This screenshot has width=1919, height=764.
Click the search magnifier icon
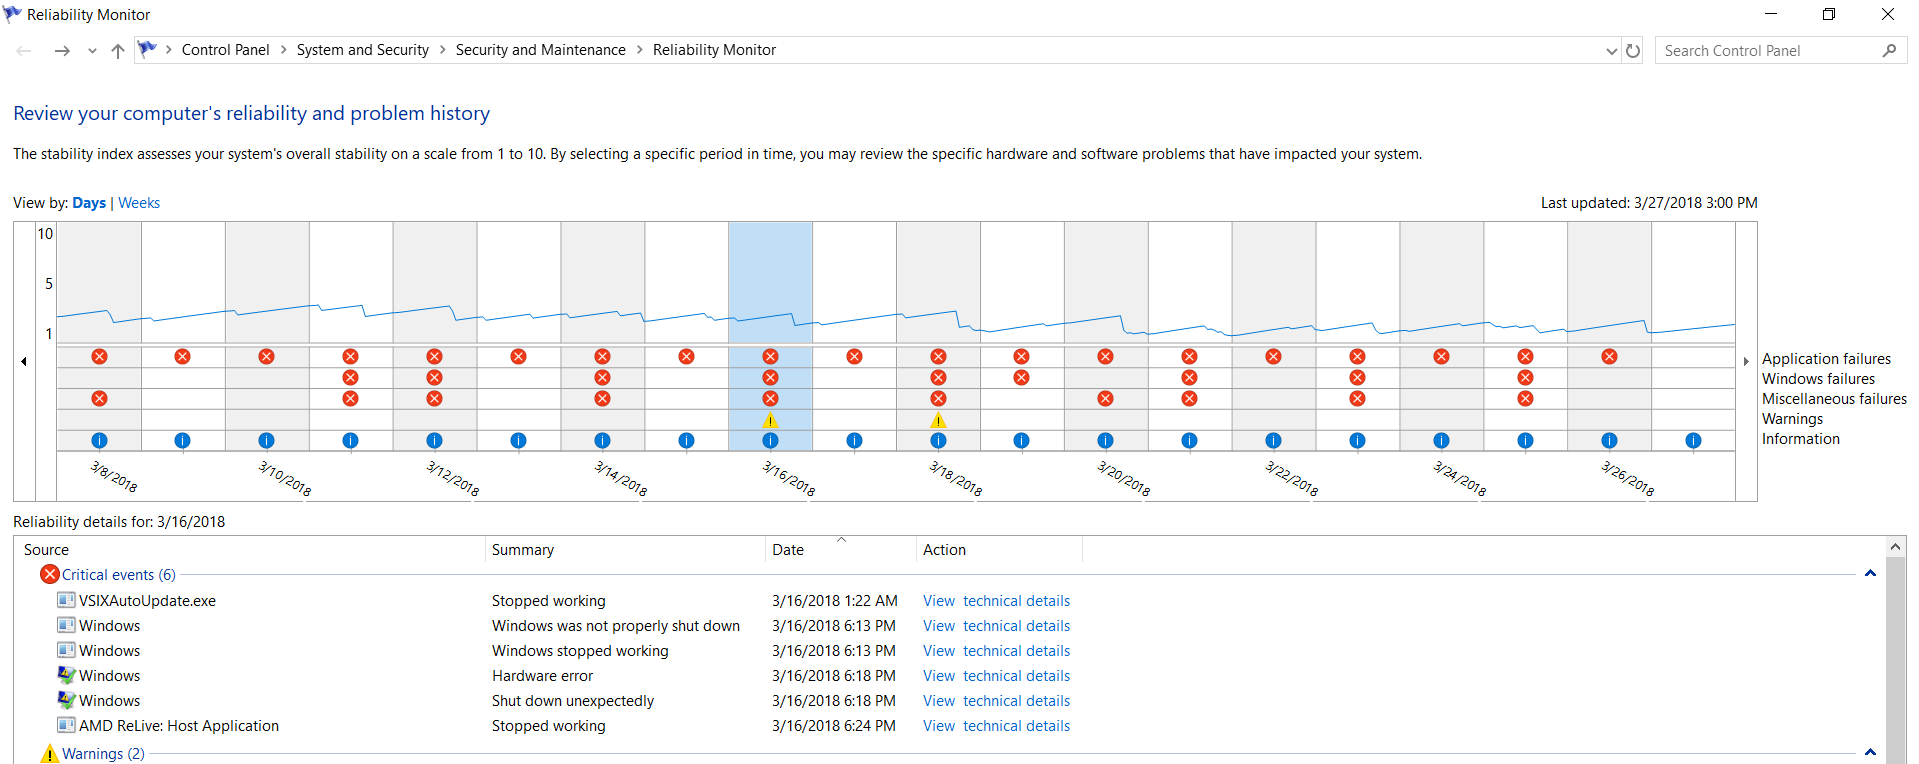[x=1889, y=50]
